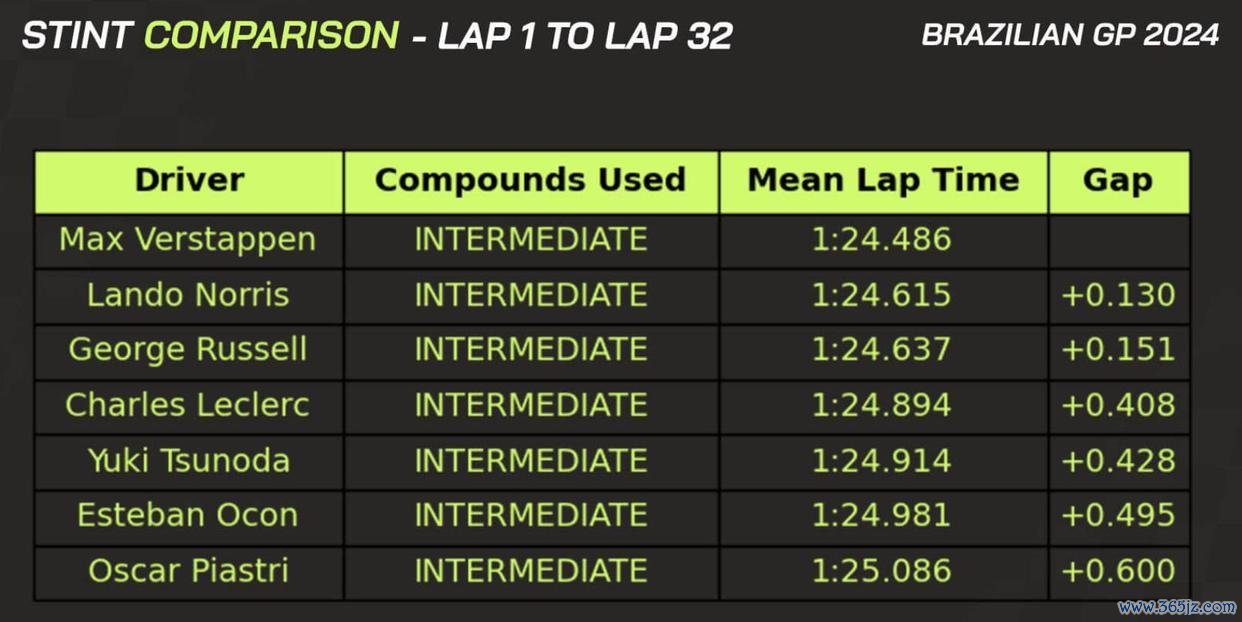Click George Russell in driver column
The width and height of the screenshot is (1242, 622).
click(x=188, y=350)
